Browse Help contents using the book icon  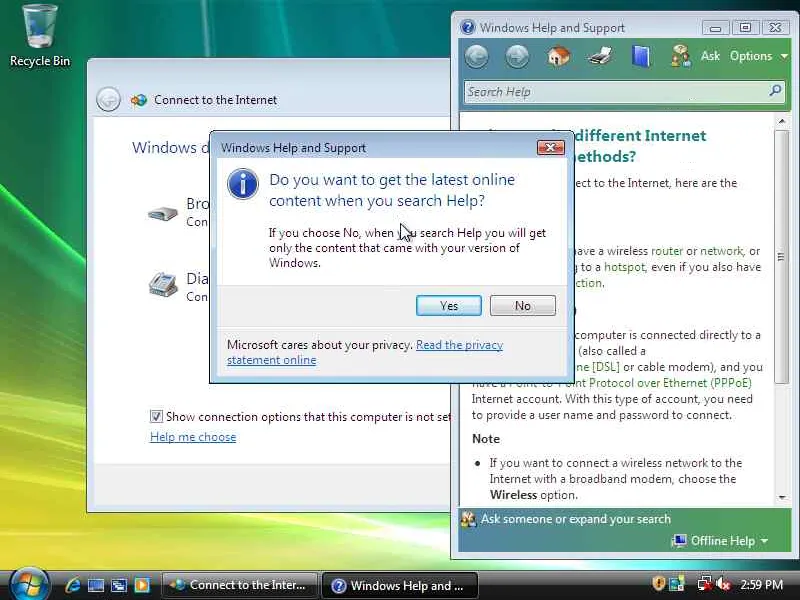click(640, 56)
